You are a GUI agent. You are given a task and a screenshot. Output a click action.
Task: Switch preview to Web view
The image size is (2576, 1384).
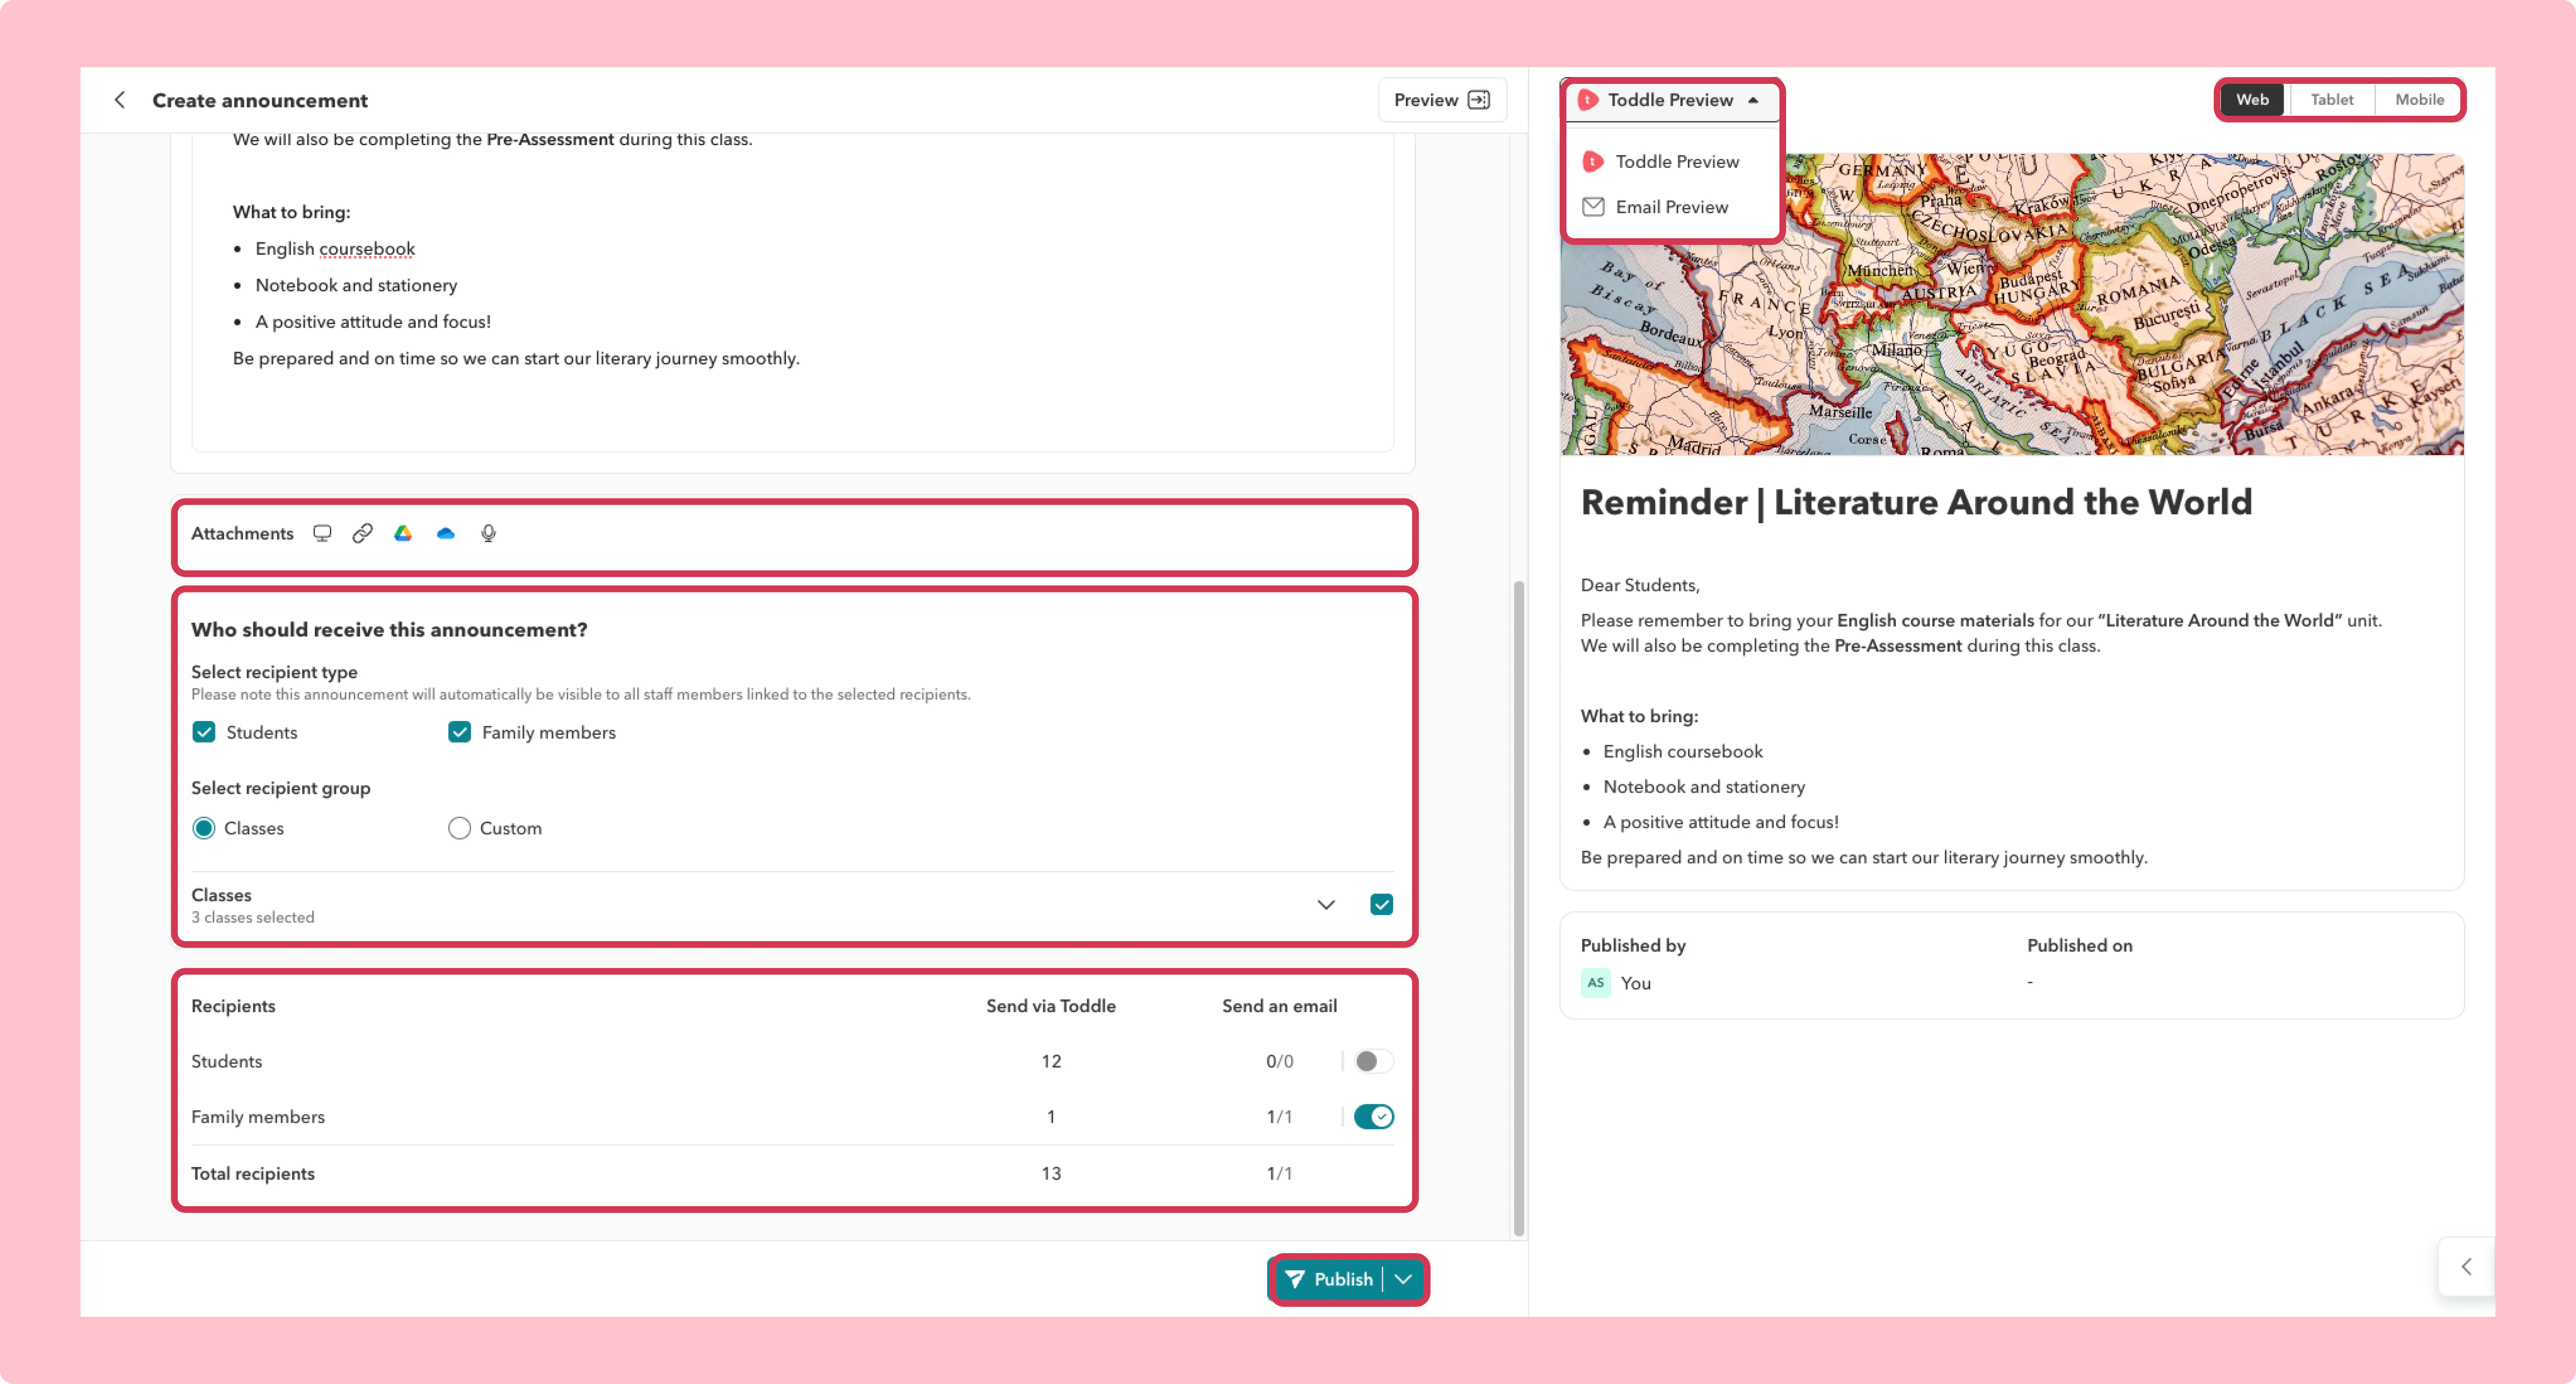[2252, 99]
